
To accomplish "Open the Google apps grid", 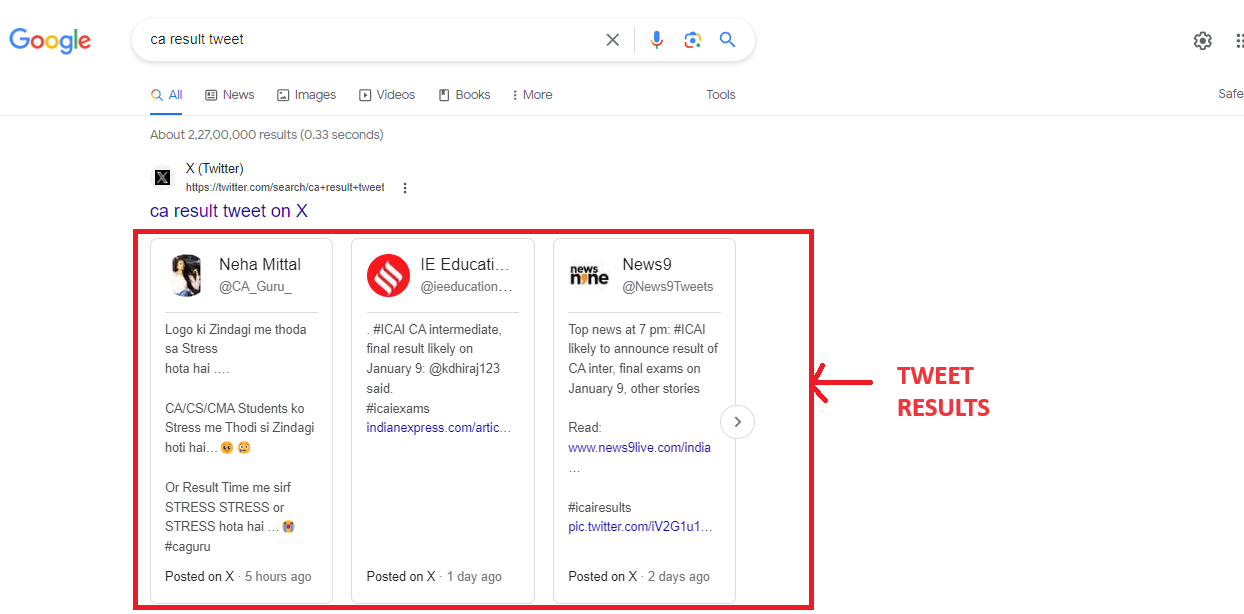I will coord(1239,41).
